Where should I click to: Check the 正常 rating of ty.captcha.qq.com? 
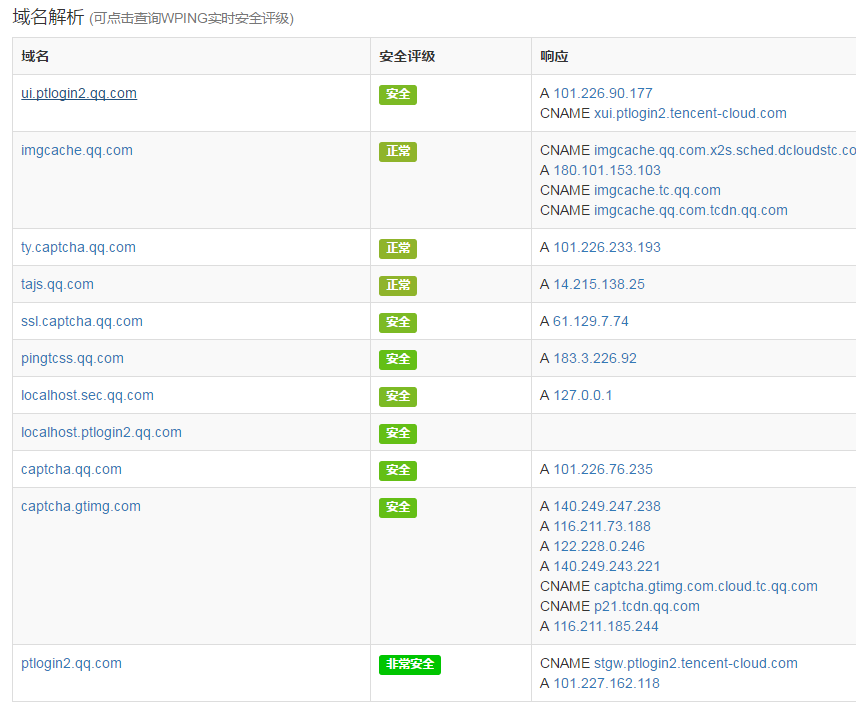coord(398,248)
